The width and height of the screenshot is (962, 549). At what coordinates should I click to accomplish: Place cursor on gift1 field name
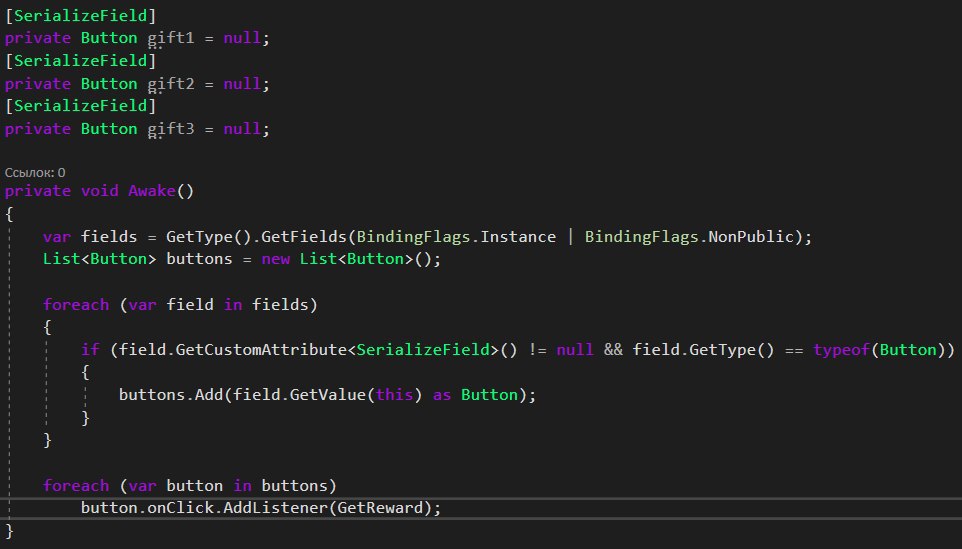point(171,38)
